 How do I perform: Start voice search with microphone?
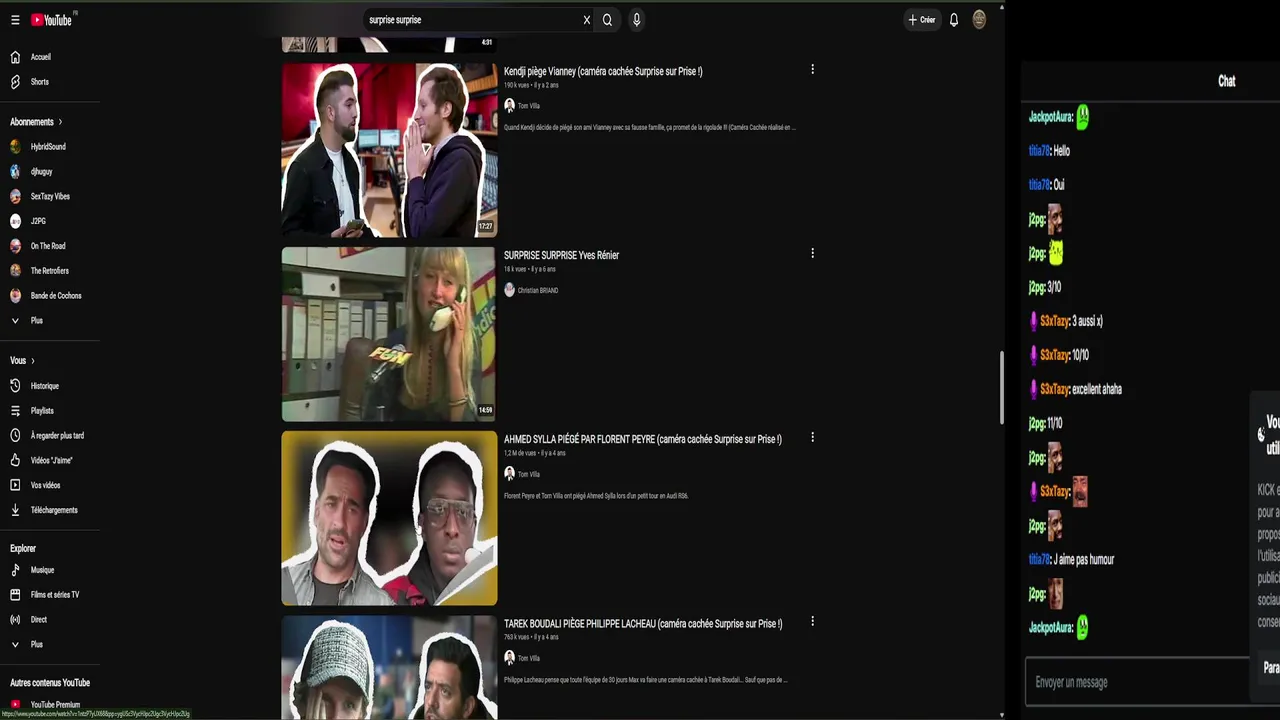tap(636, 20)
